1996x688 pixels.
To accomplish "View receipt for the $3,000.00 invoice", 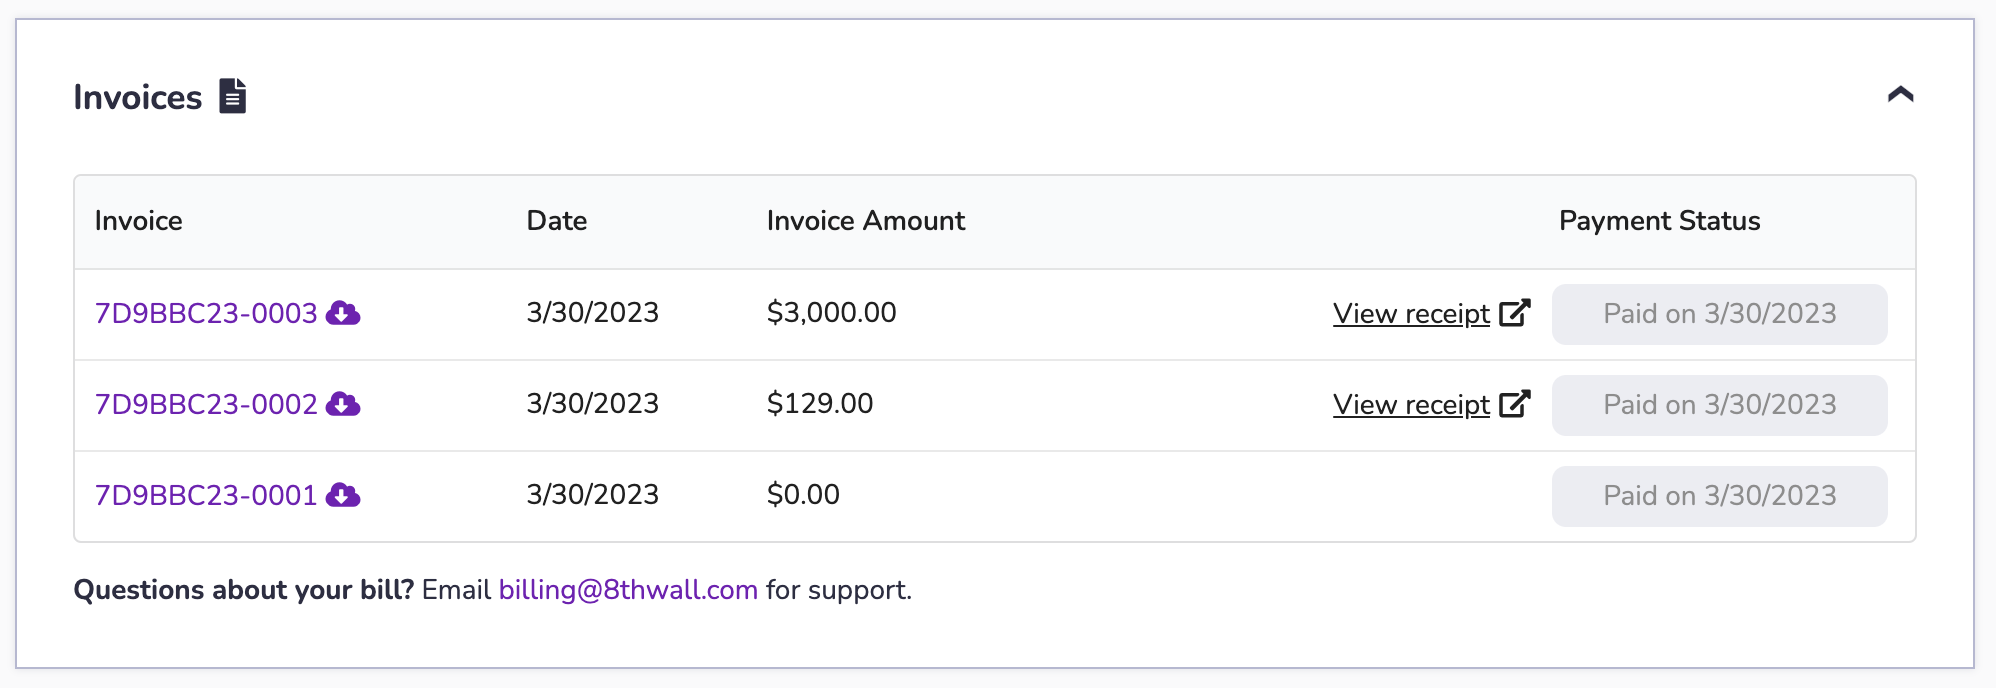I will pos(1411,314).
